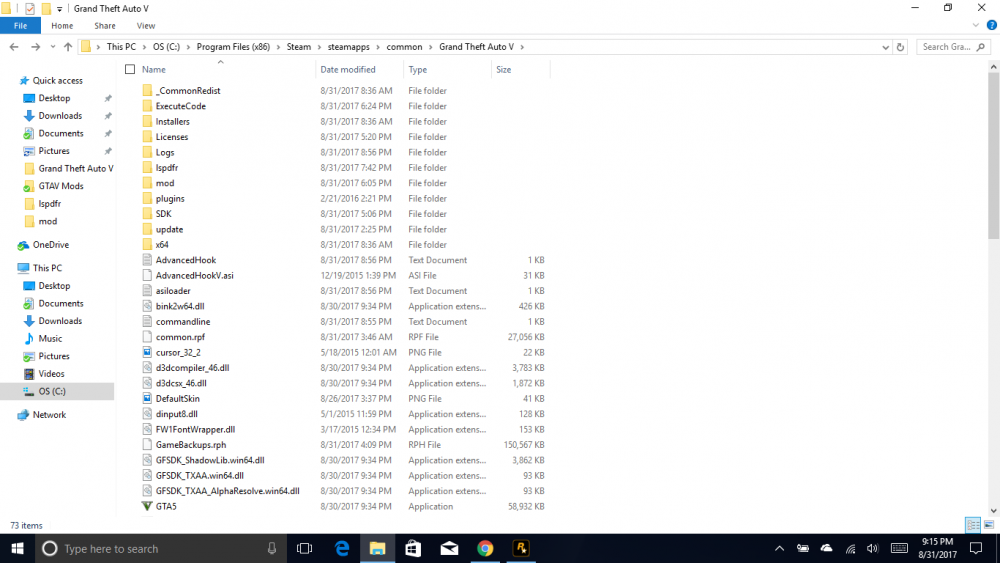Viewport: 1000px width, 563px height.
Task: Select OneDrive in navigation pane
Action: (50, 245)
